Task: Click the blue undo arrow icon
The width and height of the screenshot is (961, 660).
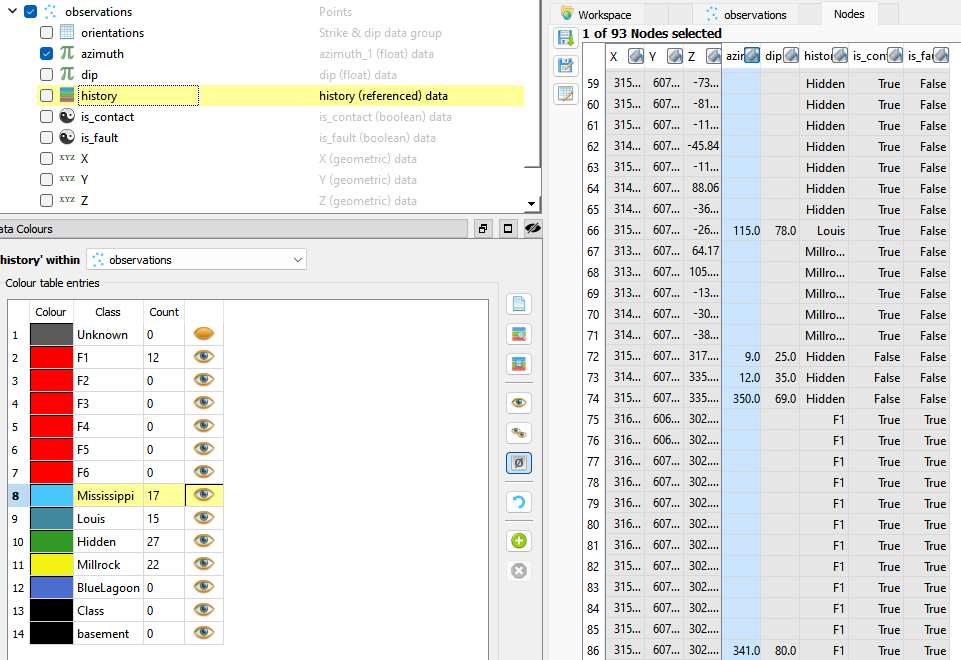Action: [x=519, y=502]
